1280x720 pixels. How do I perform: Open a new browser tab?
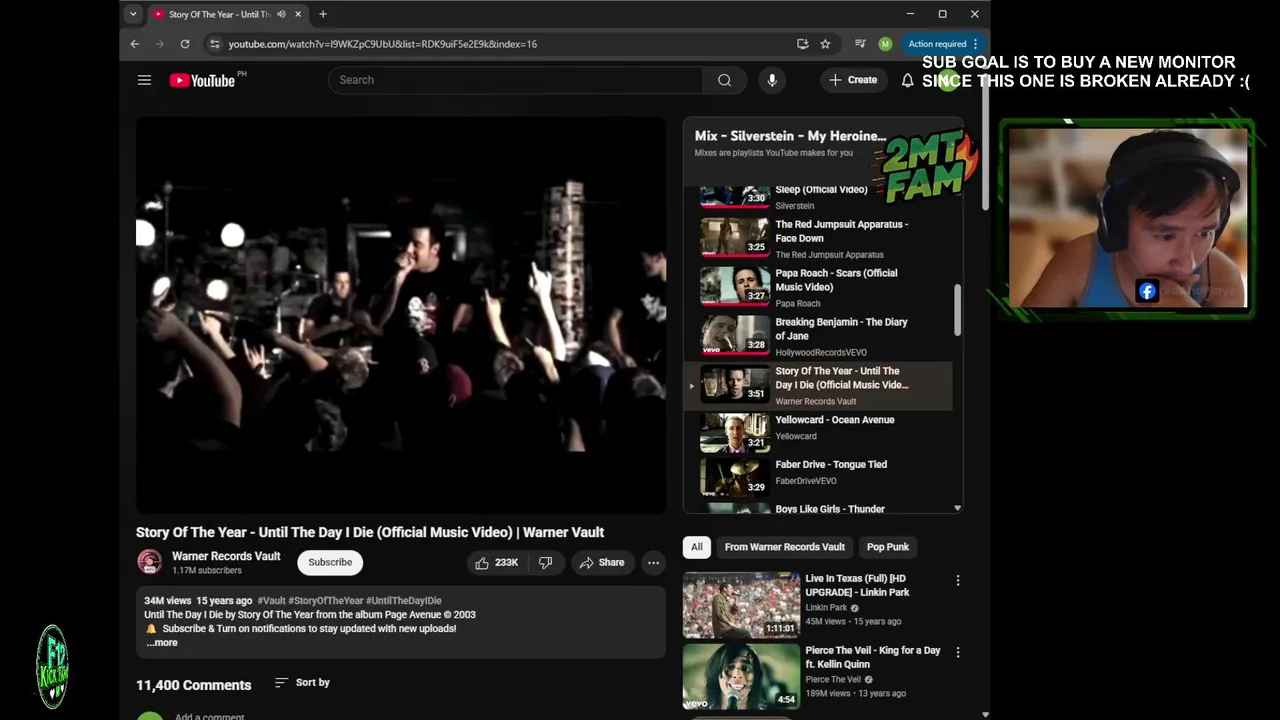pyautogui.click(x=322, y=14)
